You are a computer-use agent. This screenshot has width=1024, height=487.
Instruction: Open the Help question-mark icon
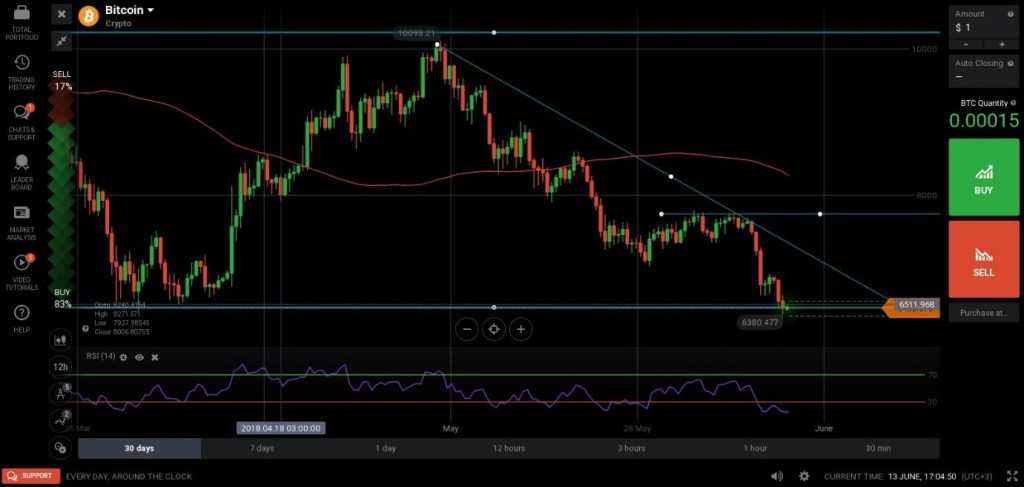tap(22, 313)
